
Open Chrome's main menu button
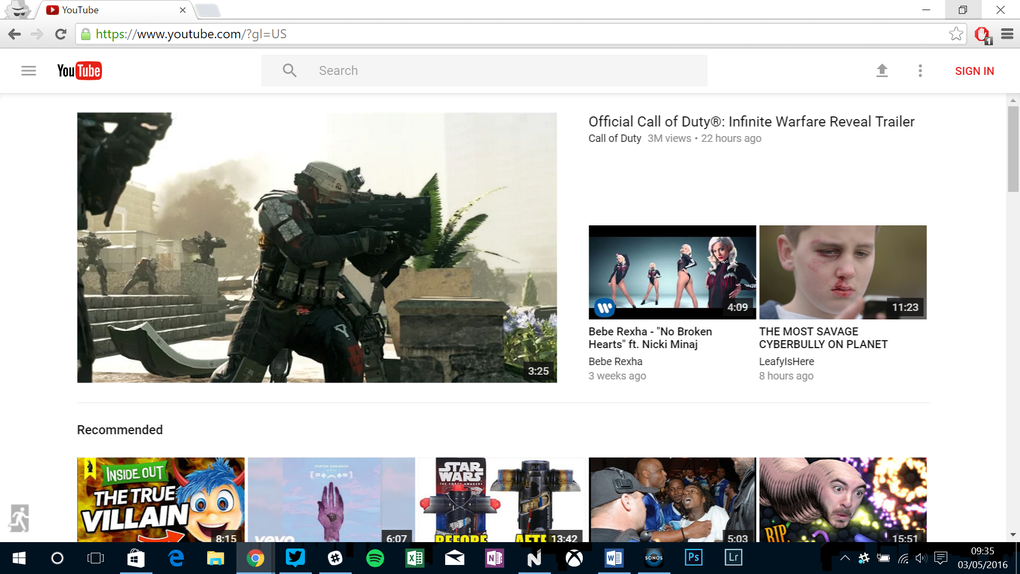click(1007, 34)
